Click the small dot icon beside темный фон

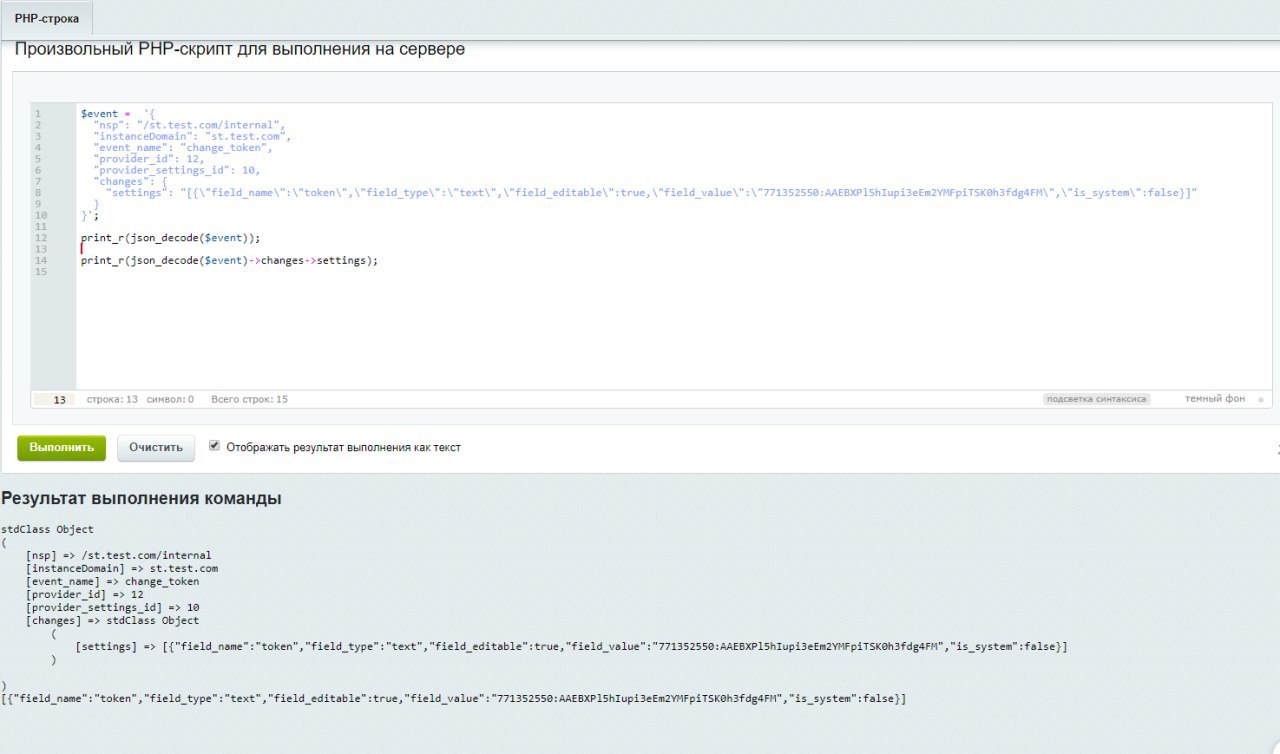click(1260, 400)
